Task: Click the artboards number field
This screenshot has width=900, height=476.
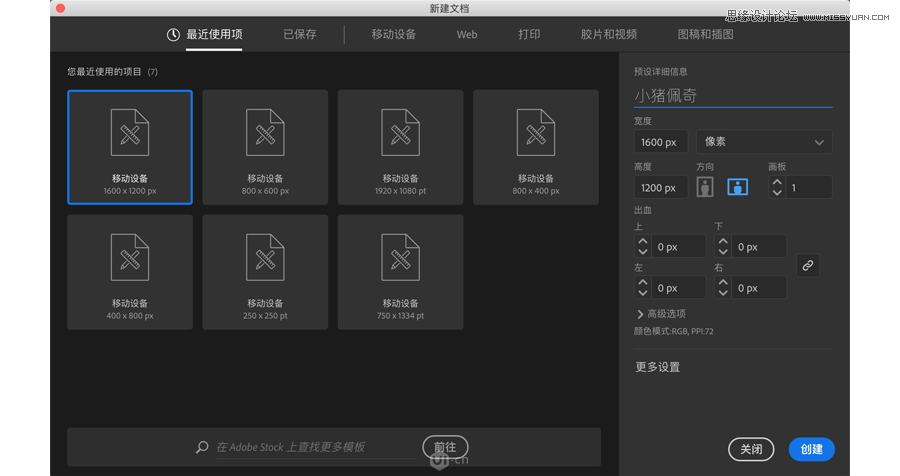Action: [808, 188]
